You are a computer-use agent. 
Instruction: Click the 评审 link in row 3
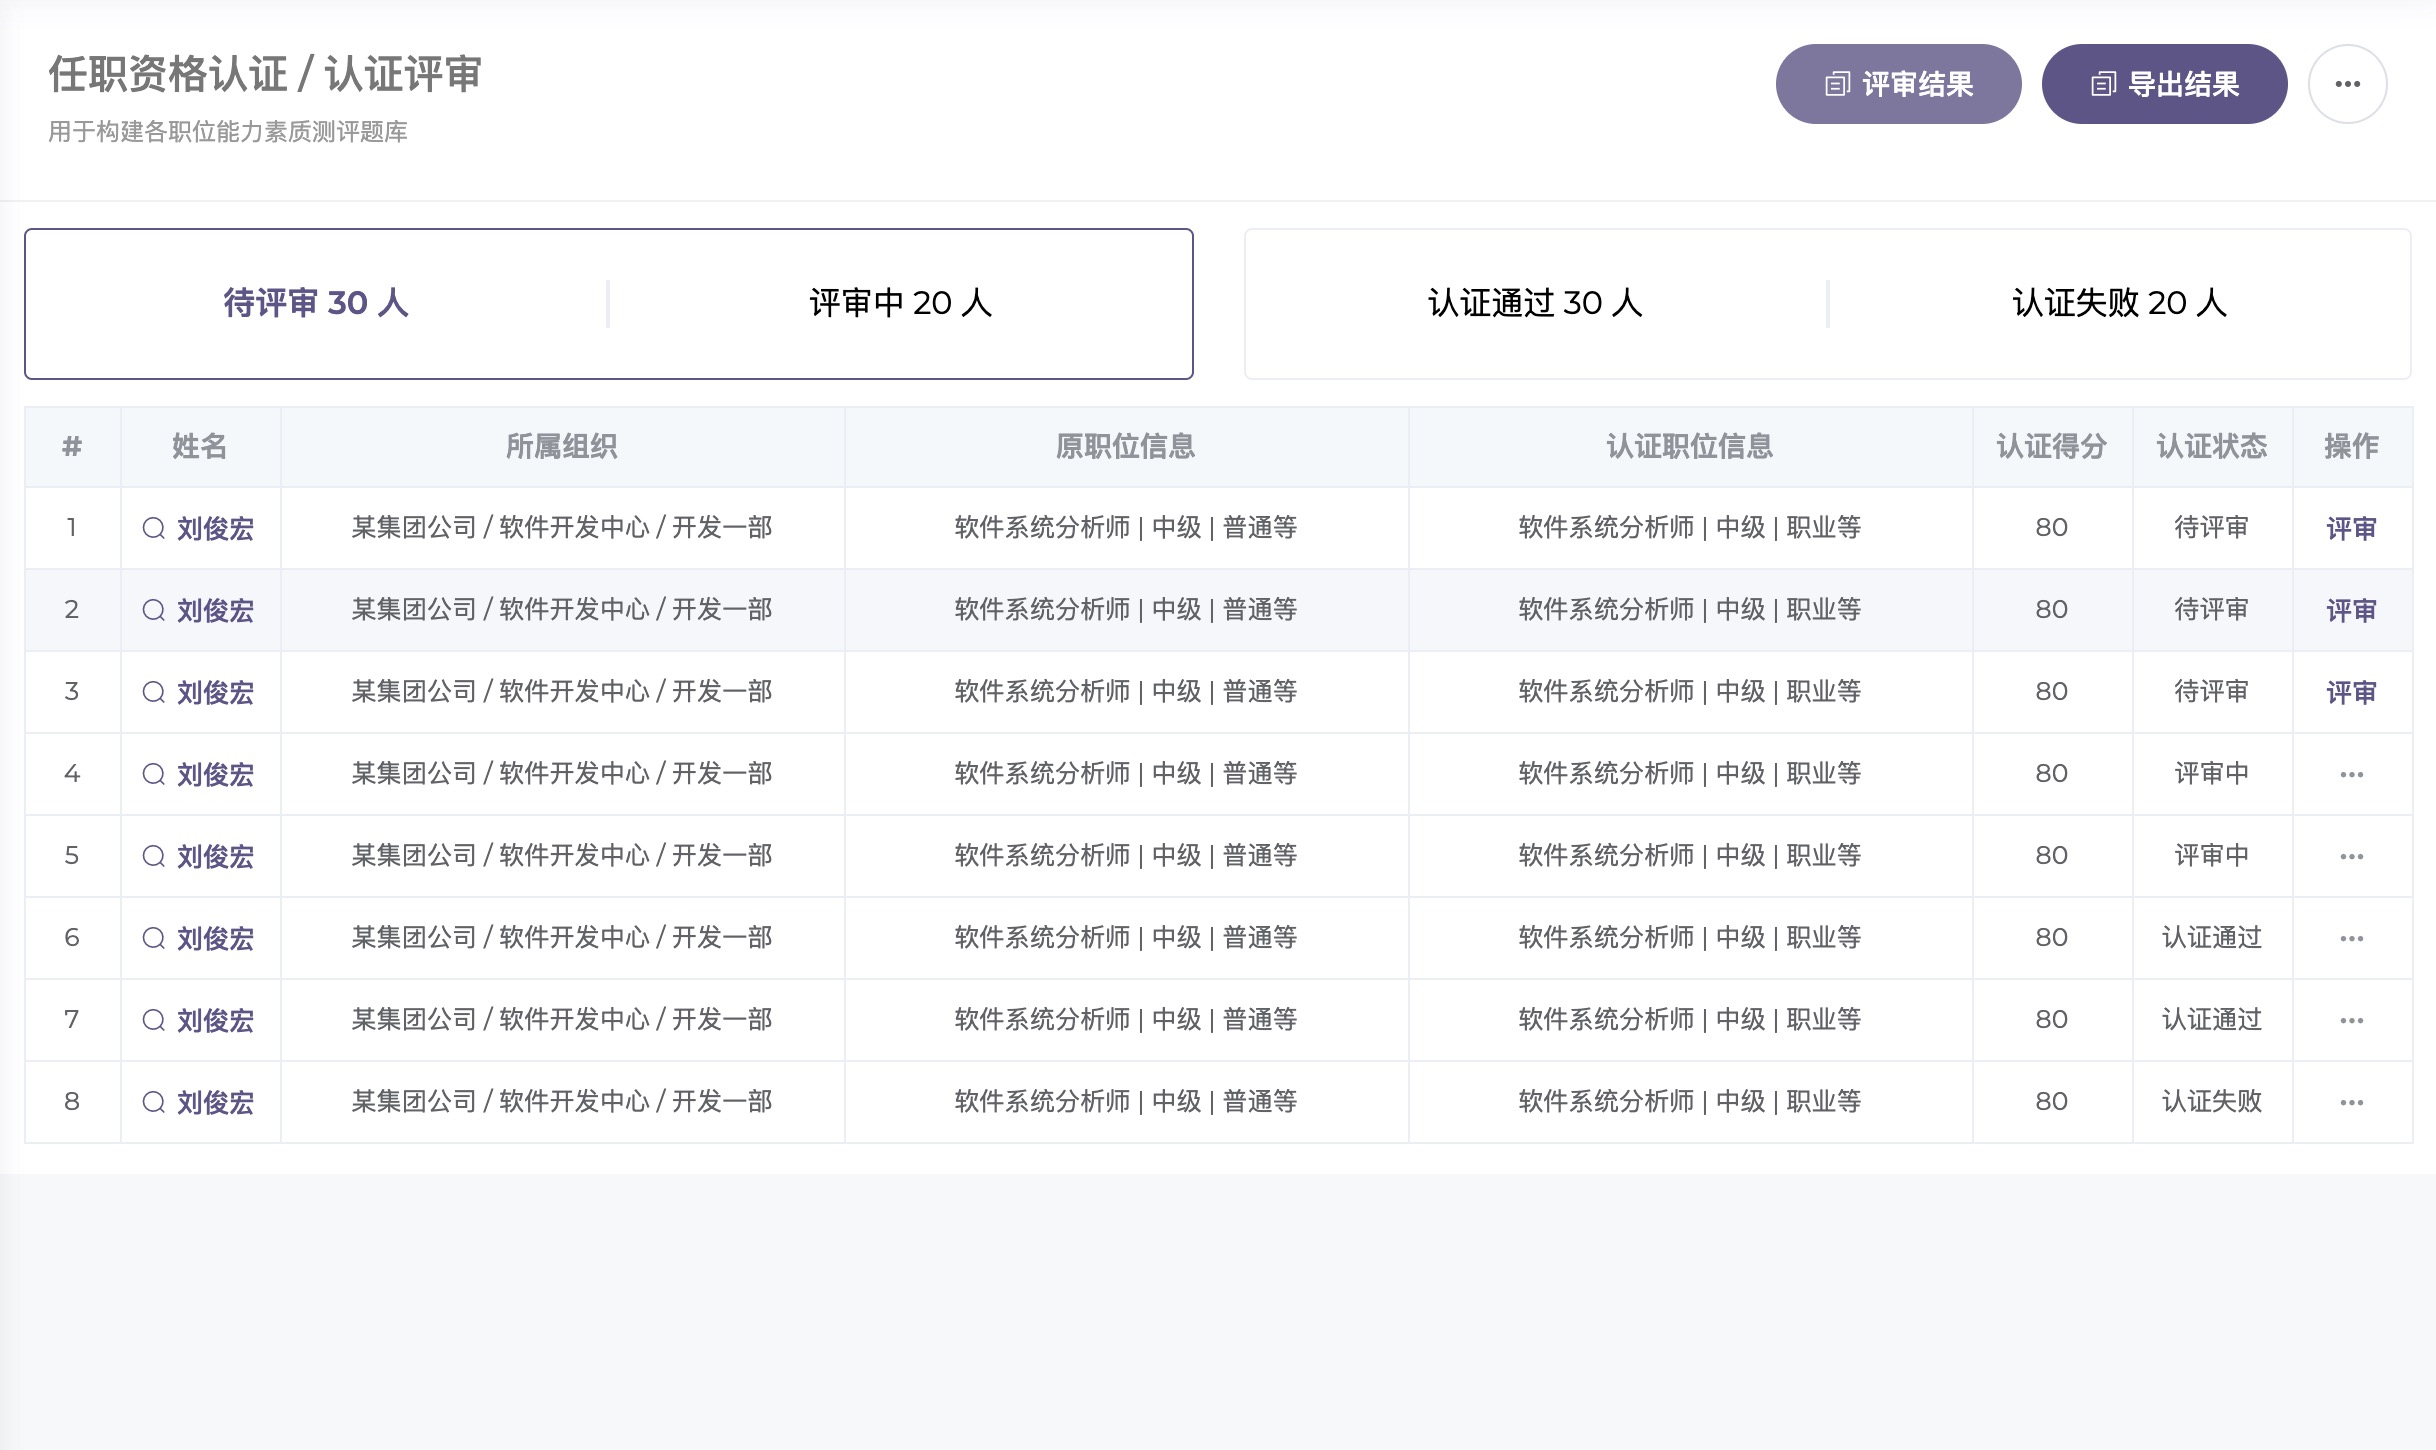click(x=2351, y=692)
